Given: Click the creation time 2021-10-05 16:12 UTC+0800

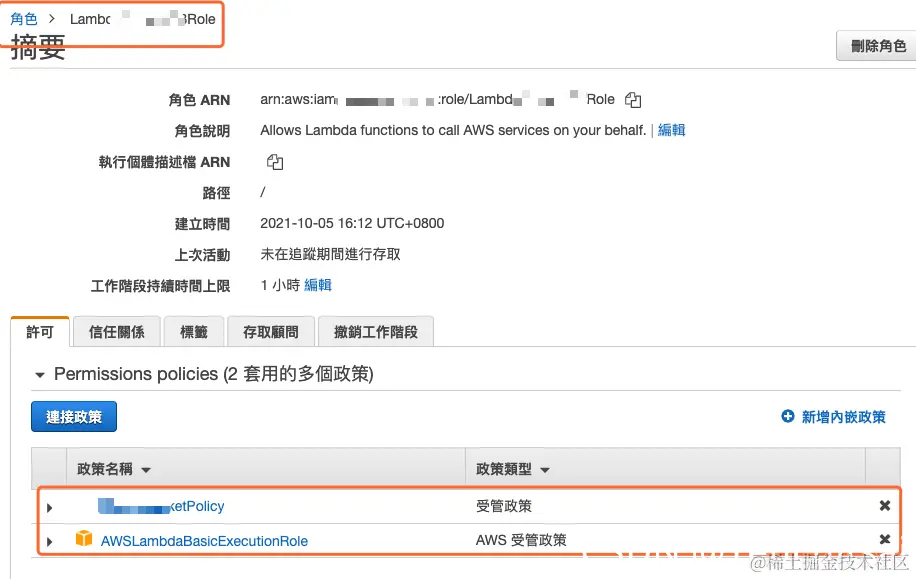Looking at the screenshot, I should click(x=352, y=223).
